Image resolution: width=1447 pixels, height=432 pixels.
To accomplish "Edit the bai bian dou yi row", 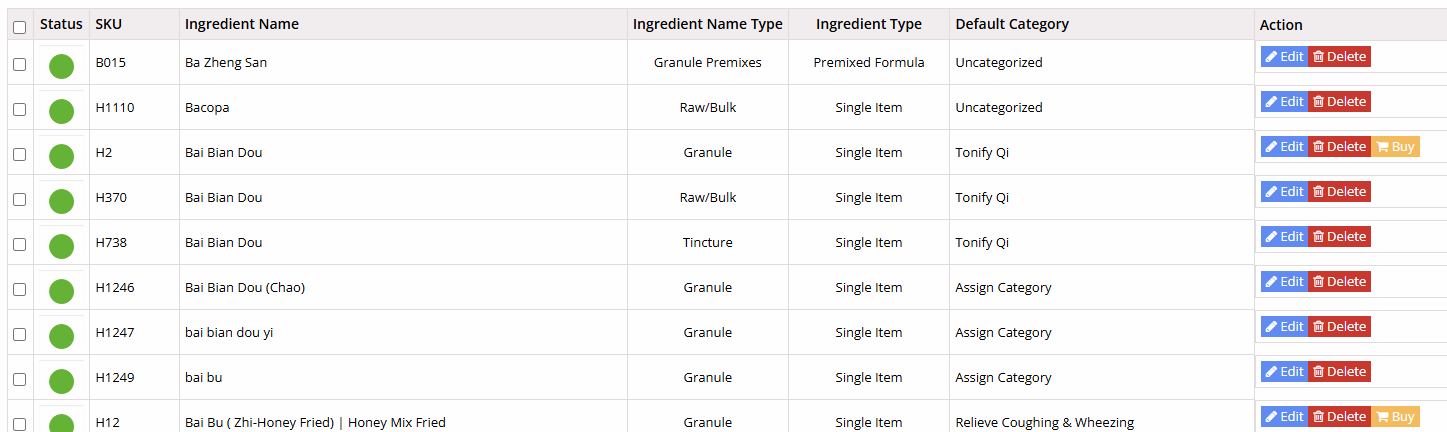I will 1284,327.
